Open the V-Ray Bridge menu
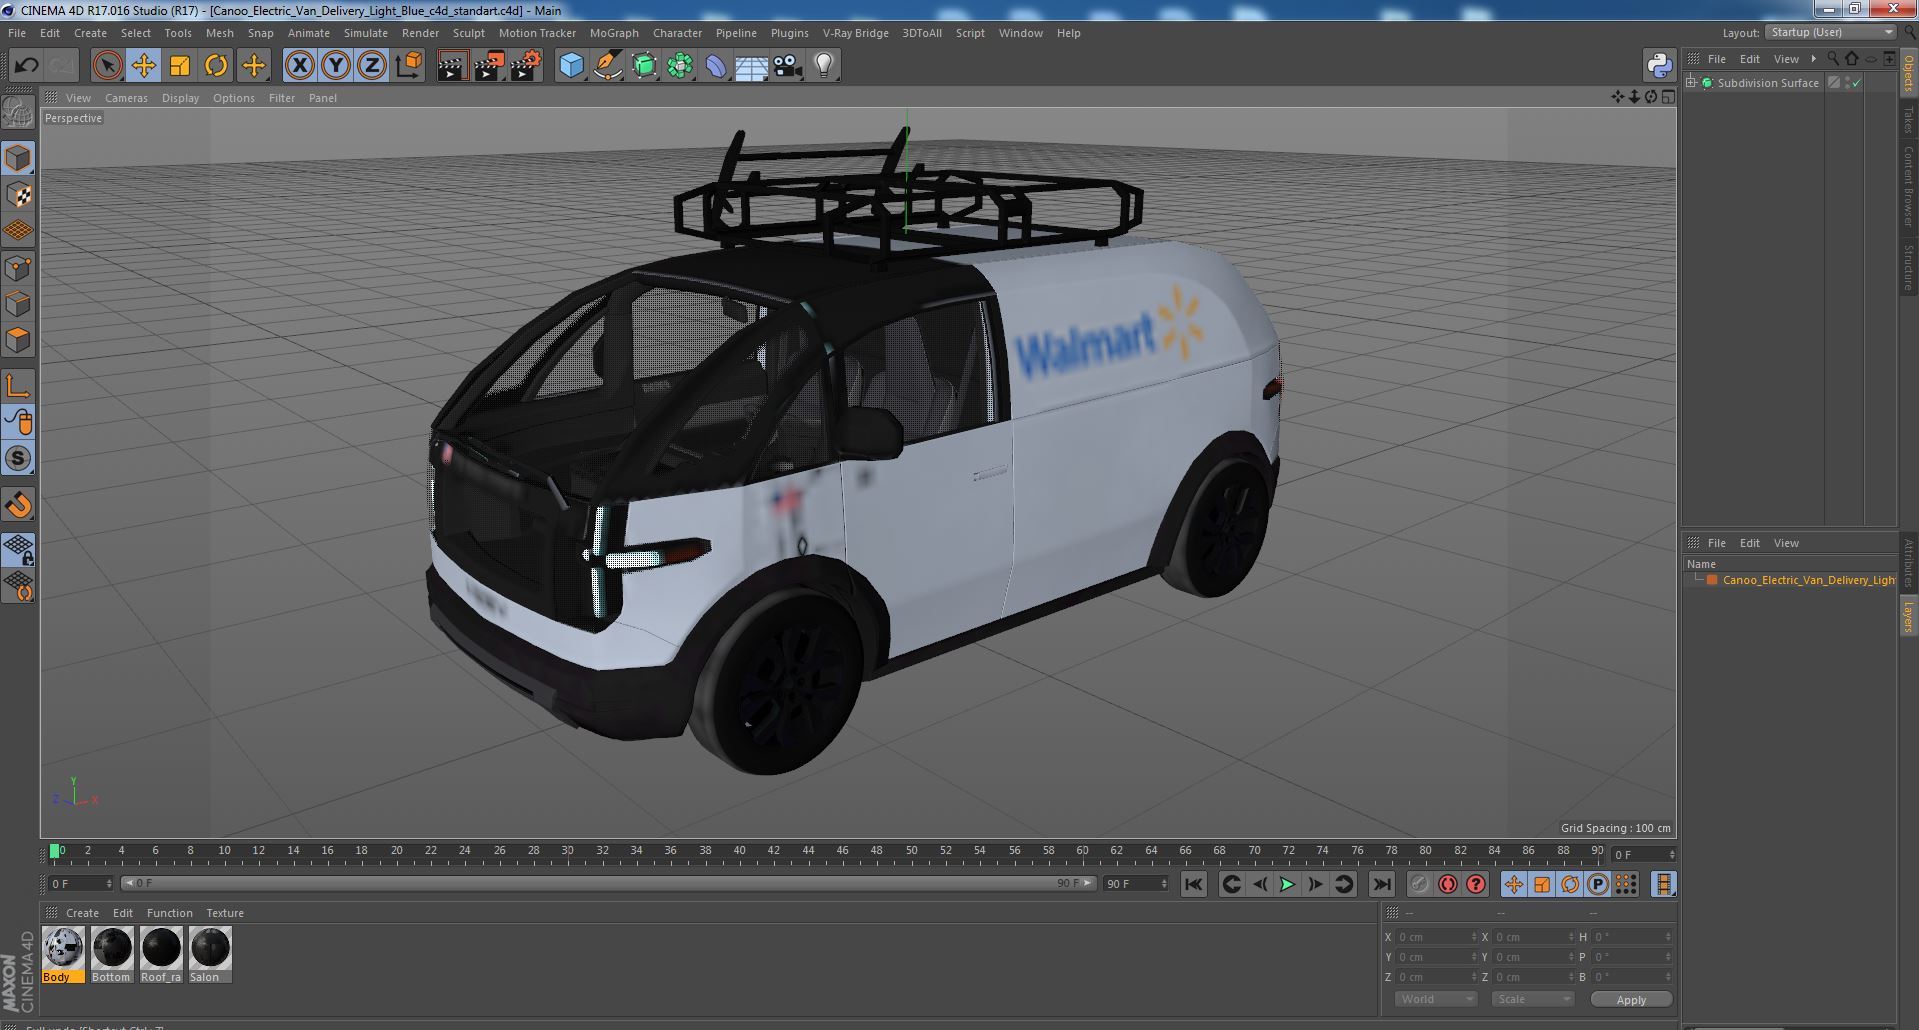Viewport: 1919px width, 1030px height. click(855, 33)
